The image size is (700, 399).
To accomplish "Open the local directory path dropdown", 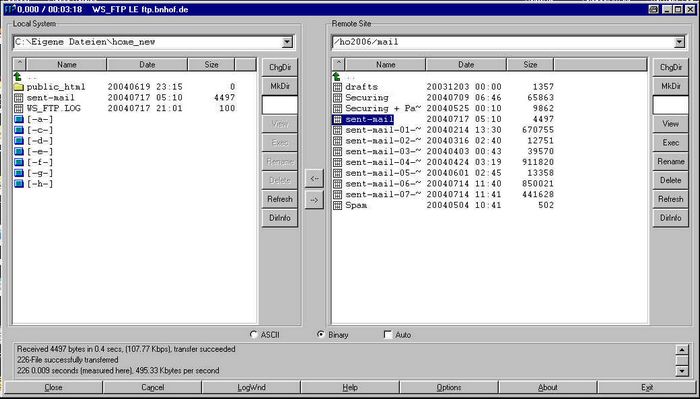I will (x=287, y=42).
